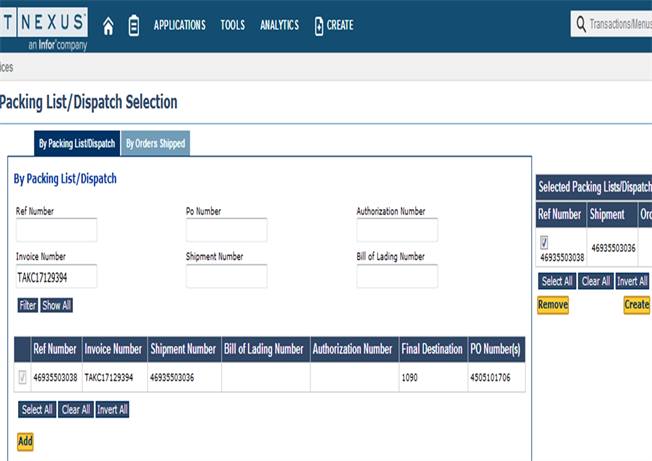
Task: Click the Ref Number text field
Action: 56,230
